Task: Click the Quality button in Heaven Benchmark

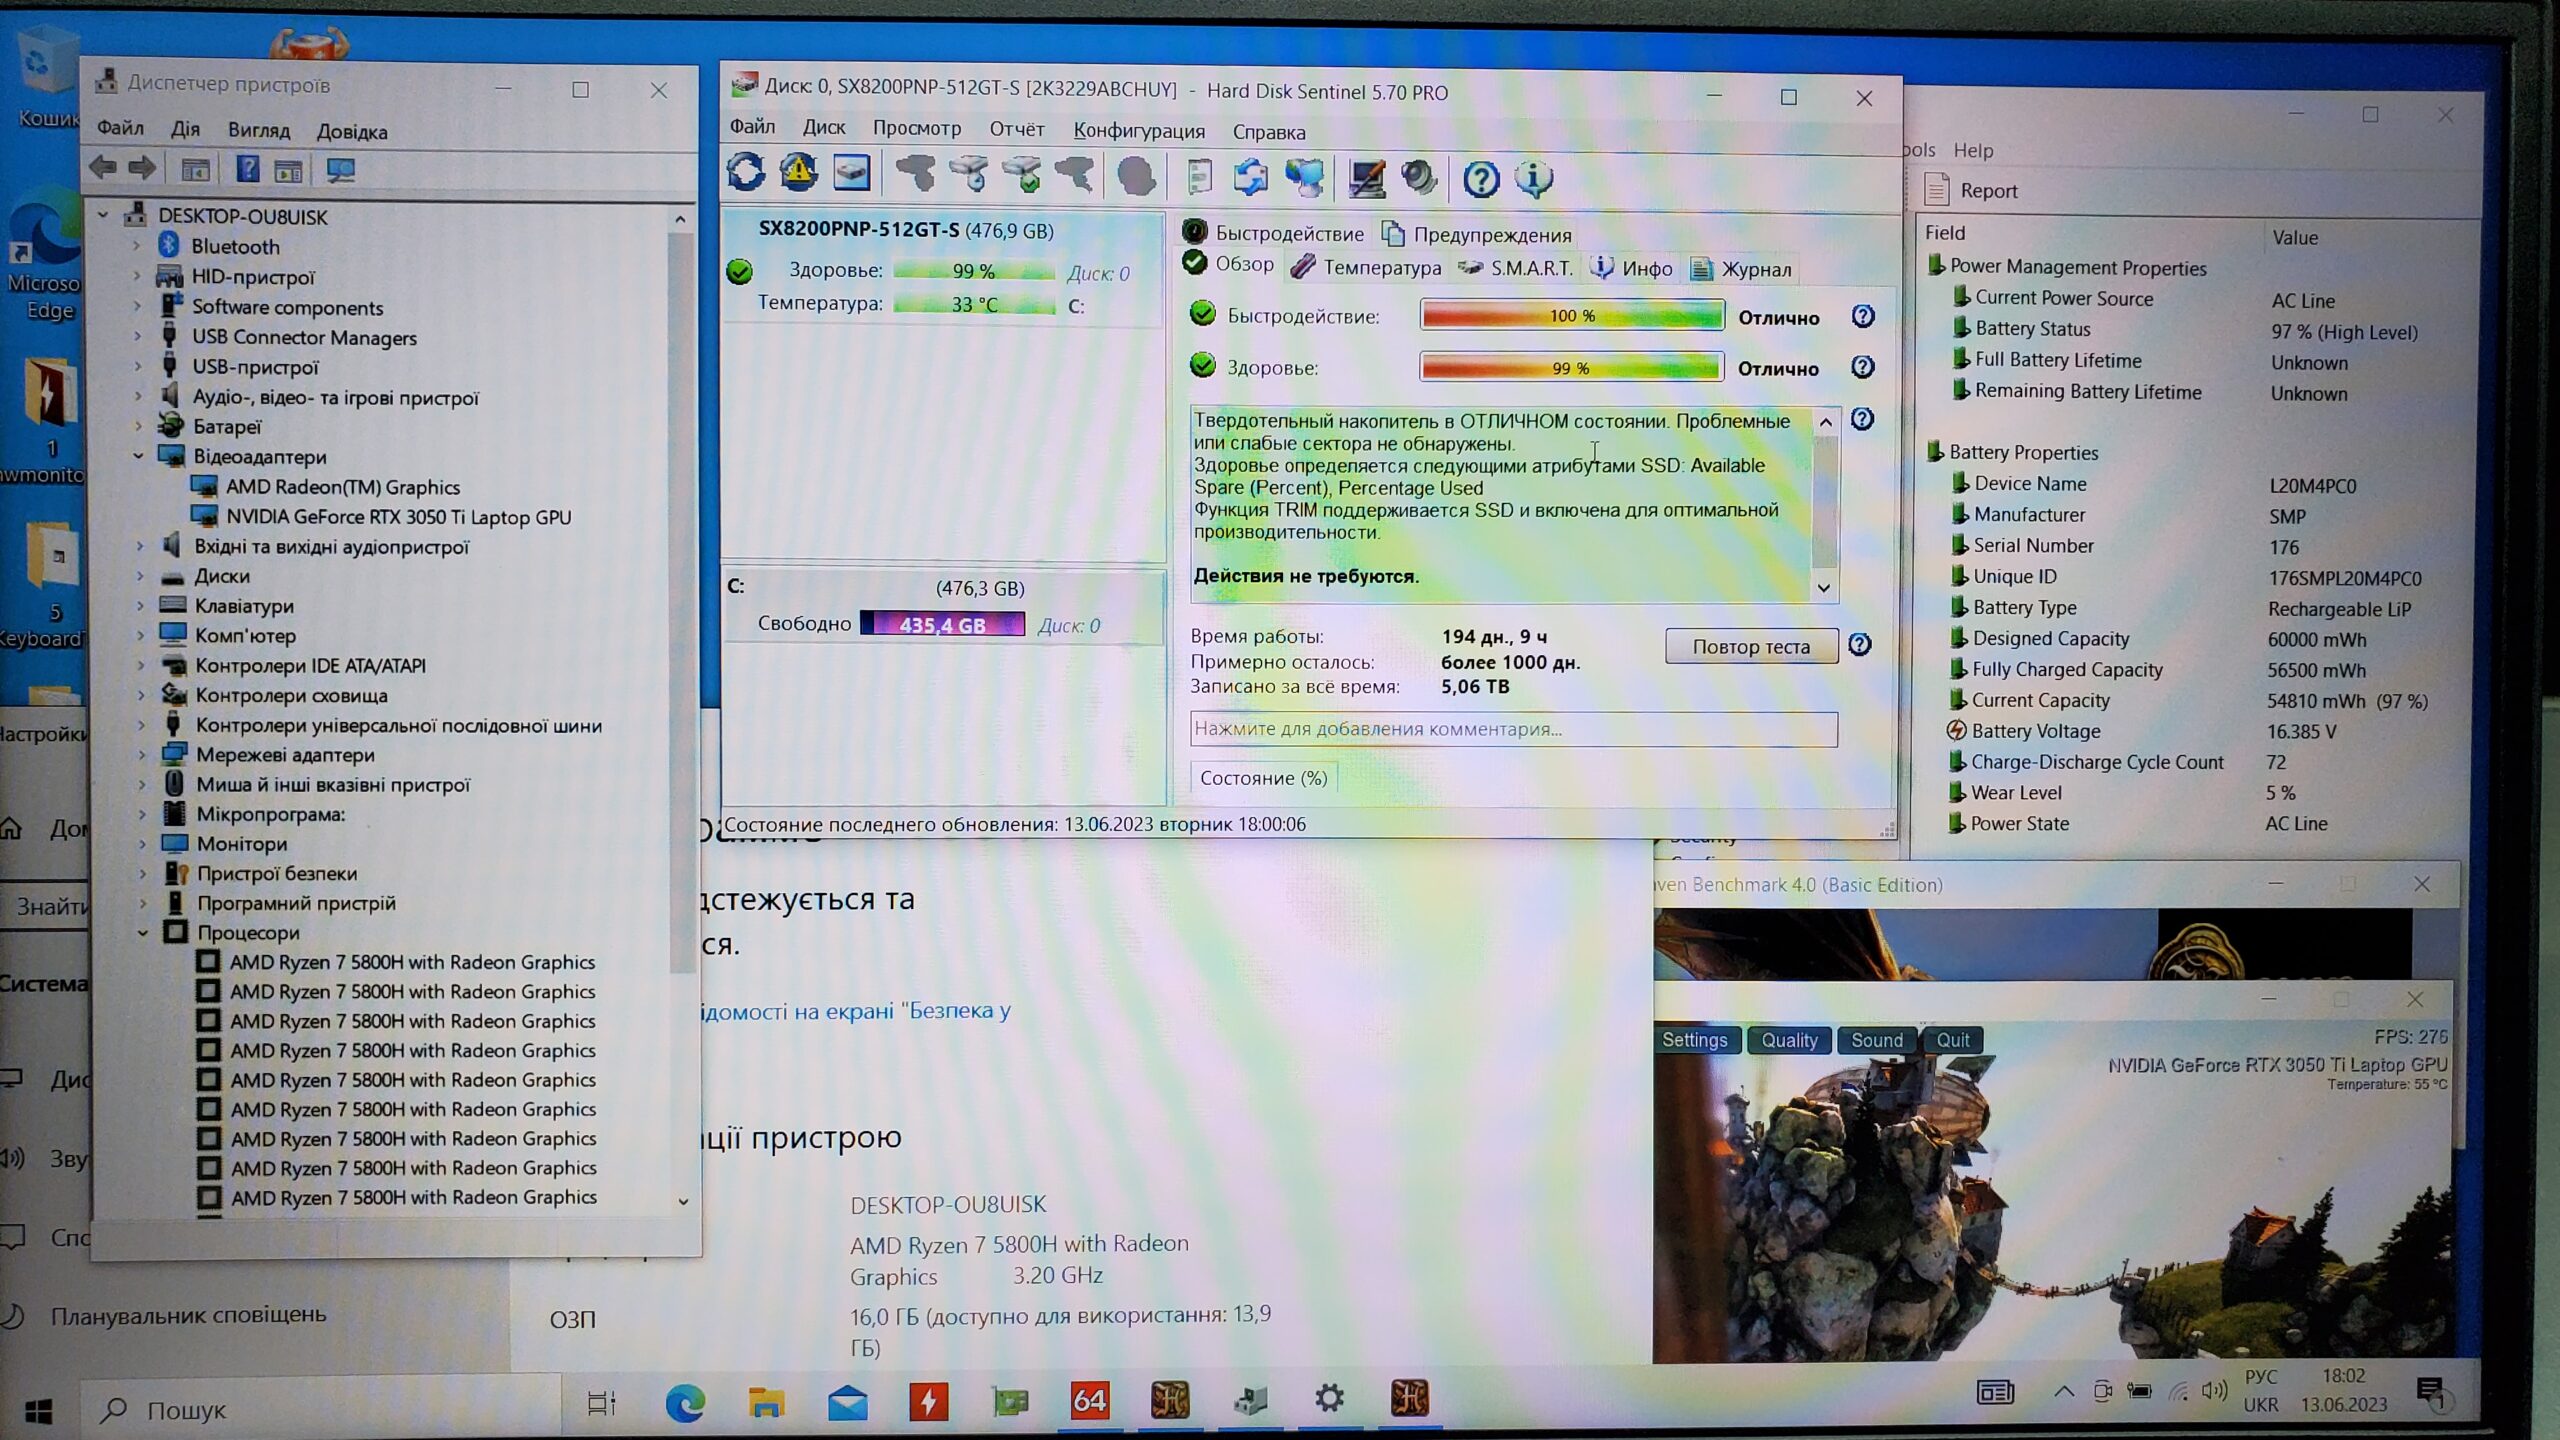Action: [1788, 1040]
